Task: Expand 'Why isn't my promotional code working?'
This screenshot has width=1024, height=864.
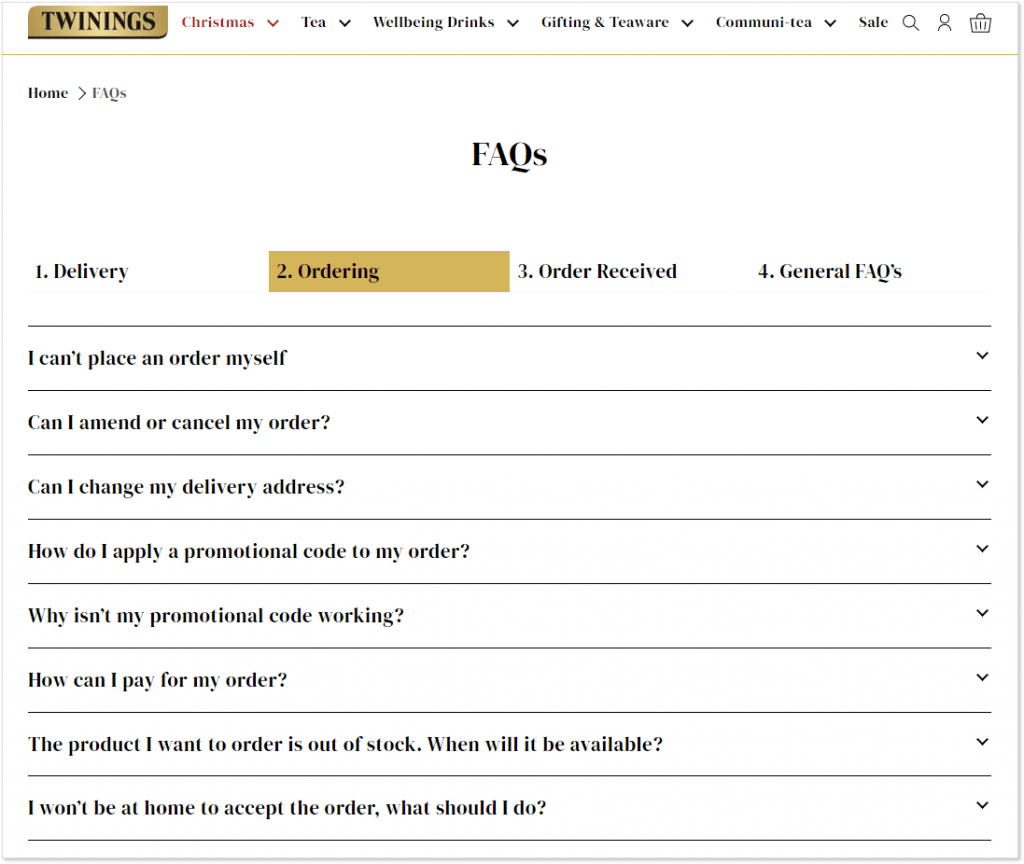Action: click(x=982, y=613)
